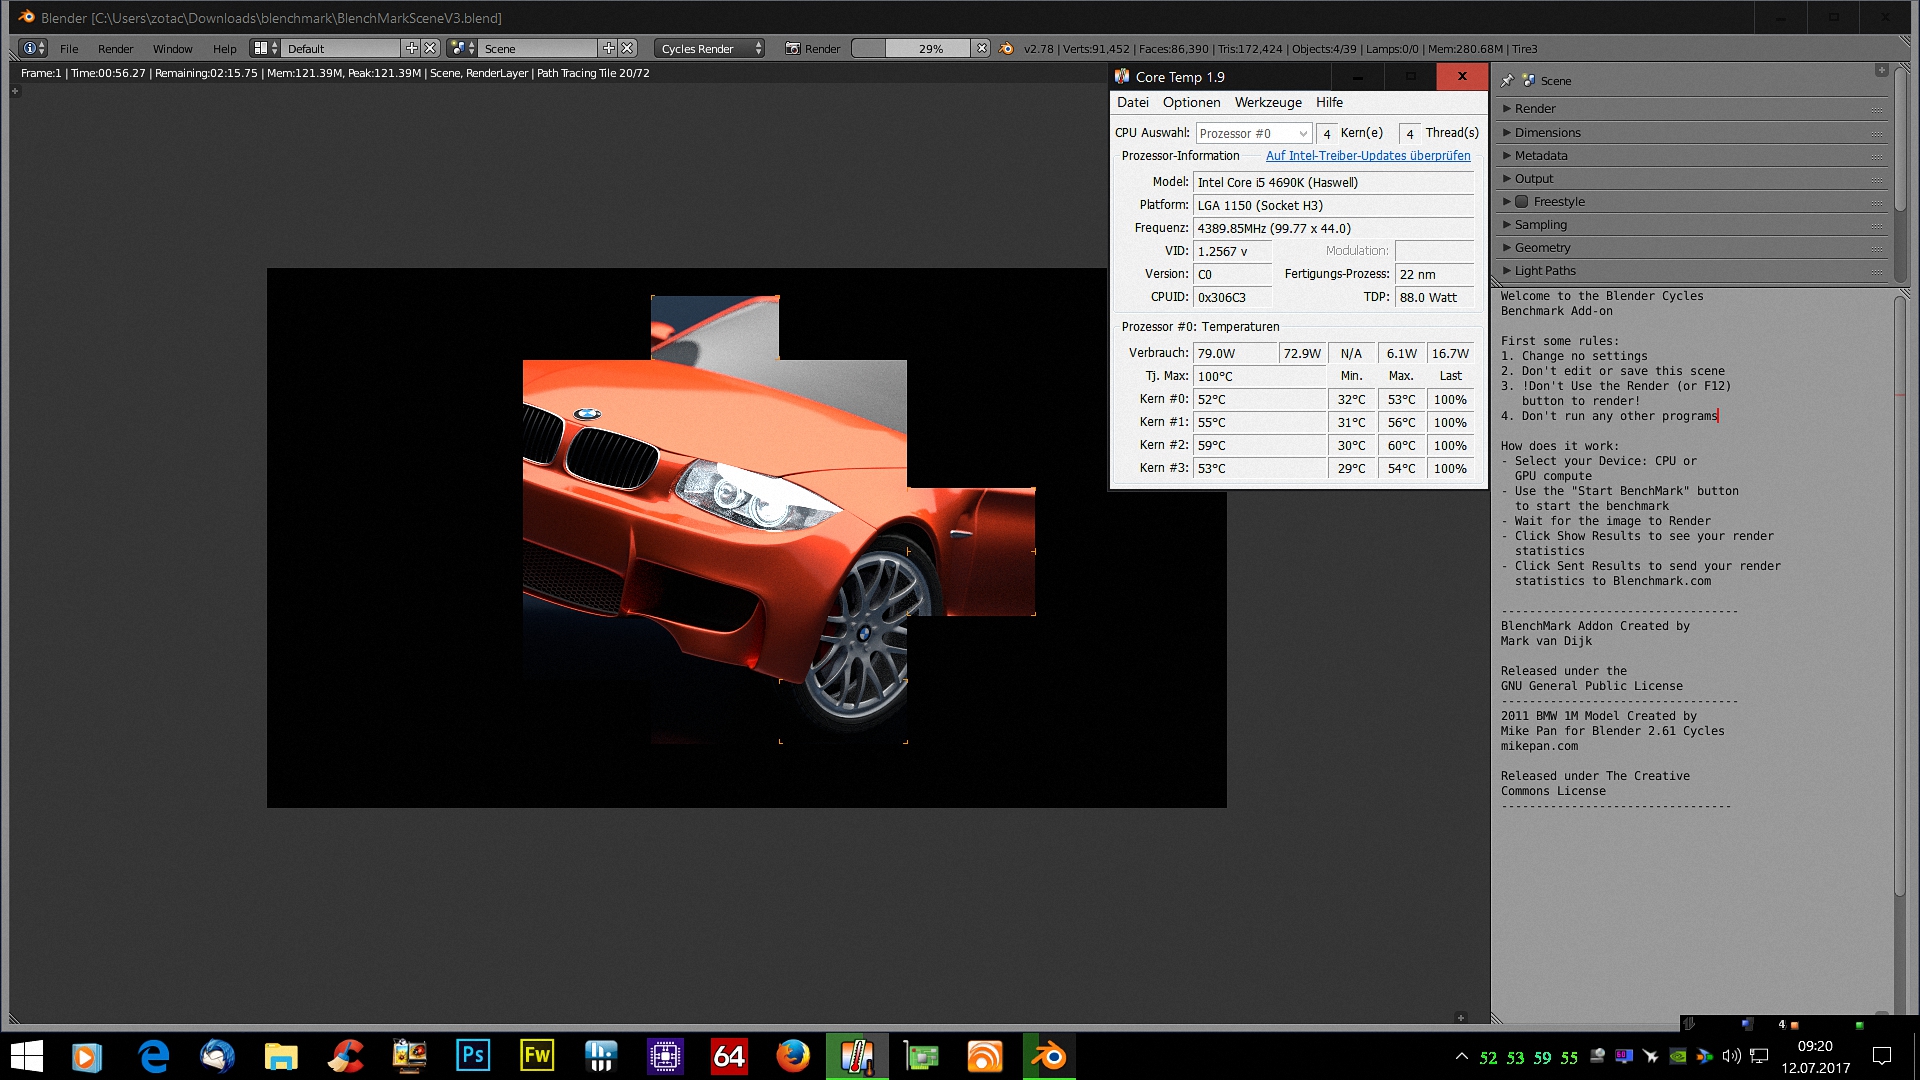1920x1080 pixels.
Task: Delete the current scene with X icon
Action: pos(627,48)
